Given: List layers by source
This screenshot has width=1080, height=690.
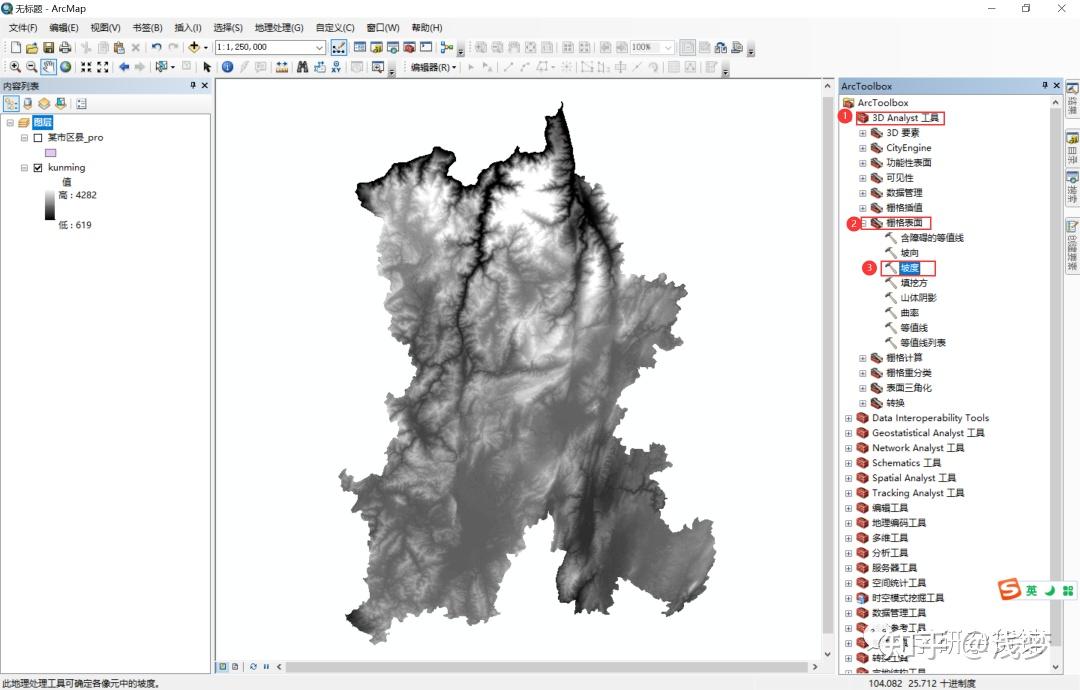Looking at the screenshot, I should [x=28, y=104].
